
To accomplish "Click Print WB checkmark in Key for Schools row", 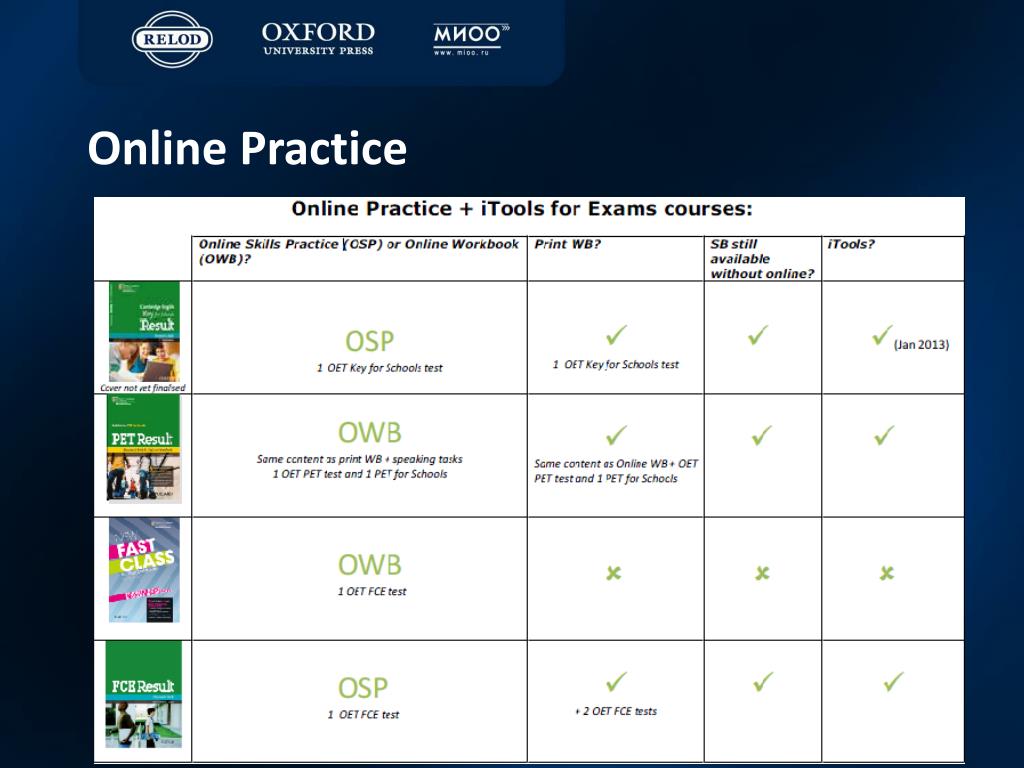I will click(616, 334).
